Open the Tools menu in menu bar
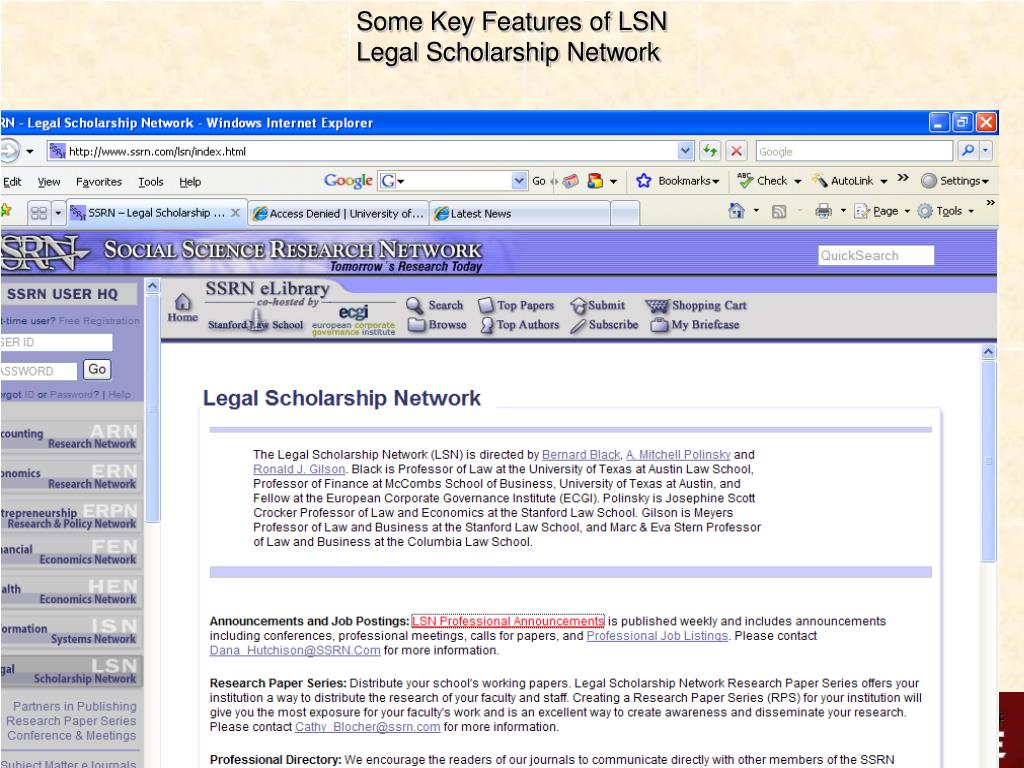Image resolution: width=1024 pixels, height=768 pixels. coord(151,182)
